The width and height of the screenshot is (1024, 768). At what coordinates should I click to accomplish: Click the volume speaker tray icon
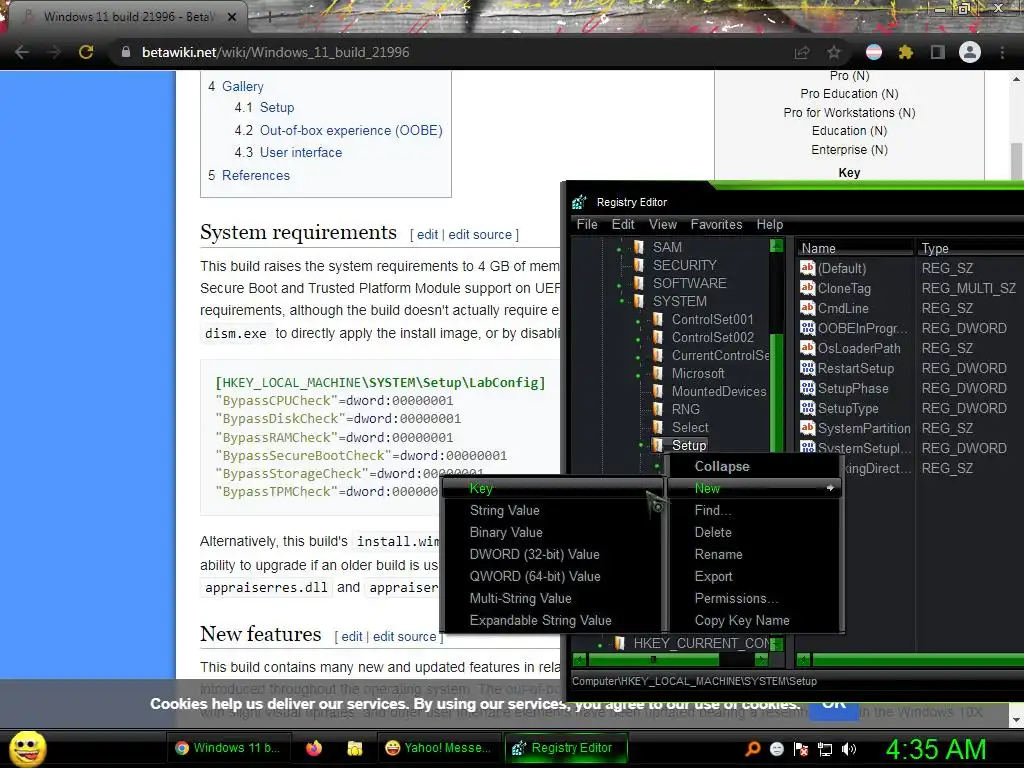coord(849,749)
